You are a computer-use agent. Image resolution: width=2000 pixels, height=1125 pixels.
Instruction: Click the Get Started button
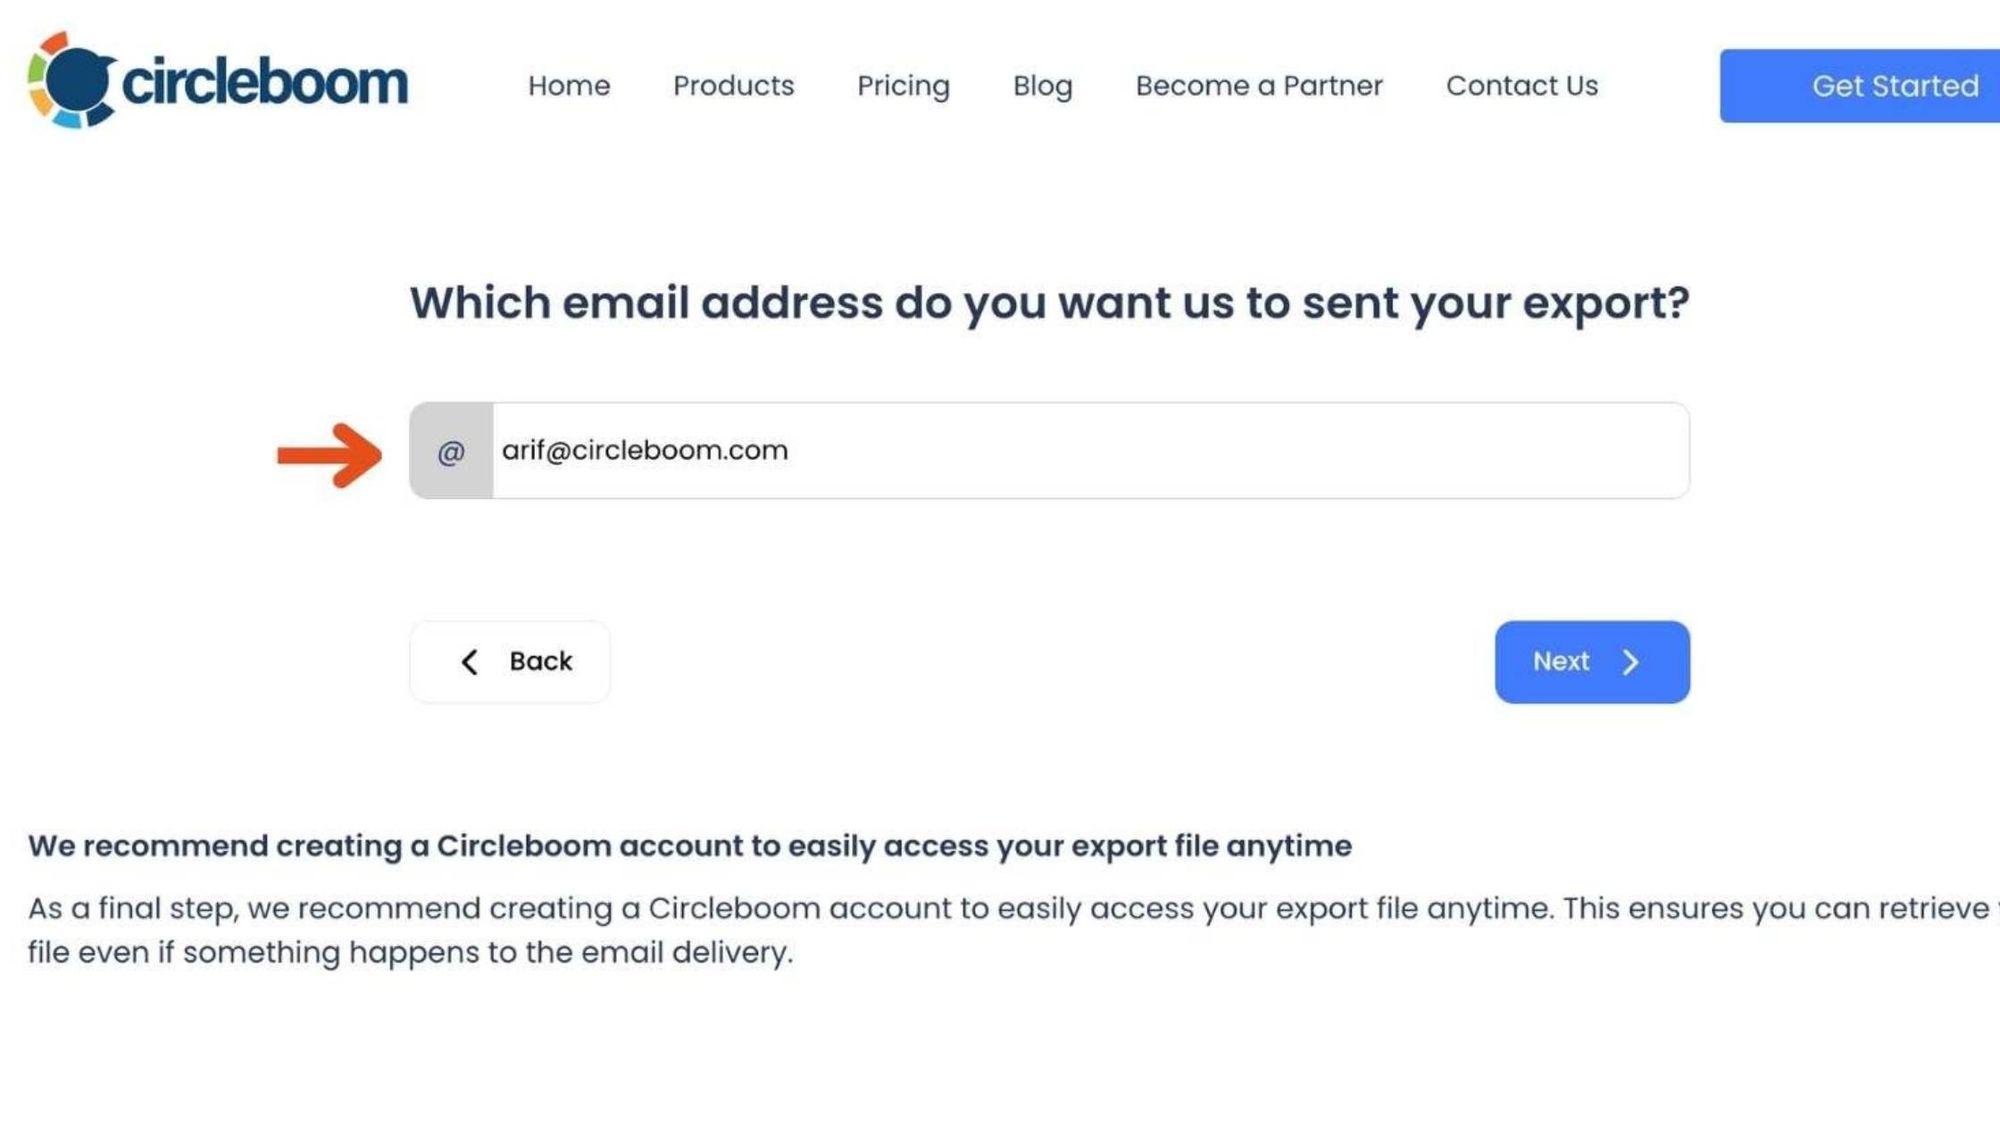pos(1894,85)
